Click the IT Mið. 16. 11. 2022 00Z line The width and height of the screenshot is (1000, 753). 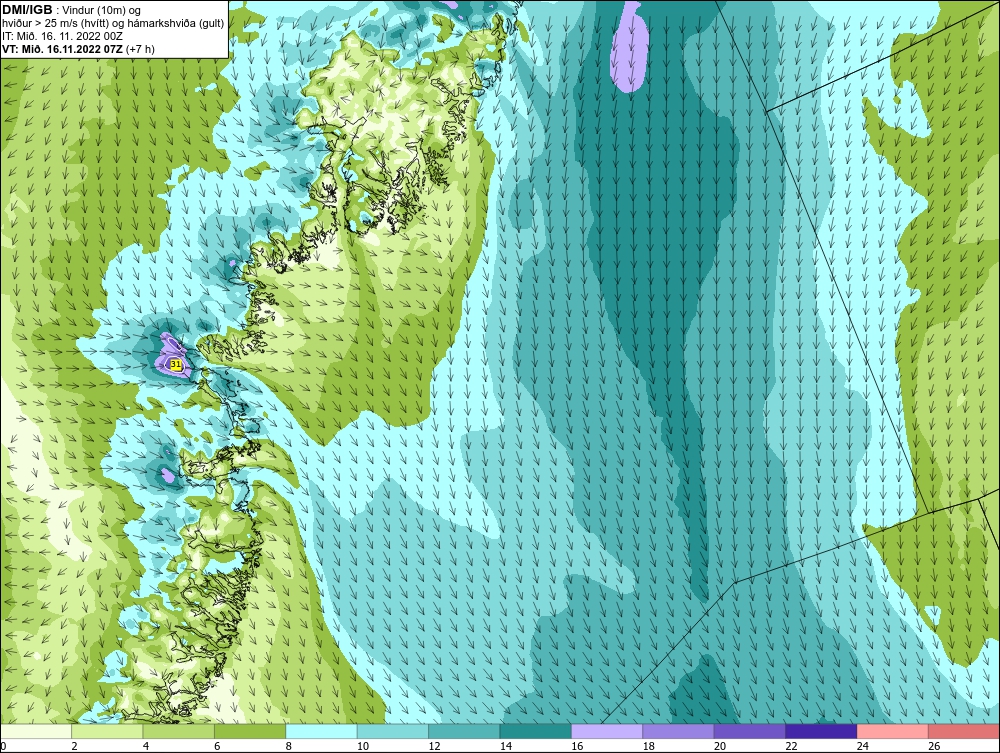click(62, 36)
